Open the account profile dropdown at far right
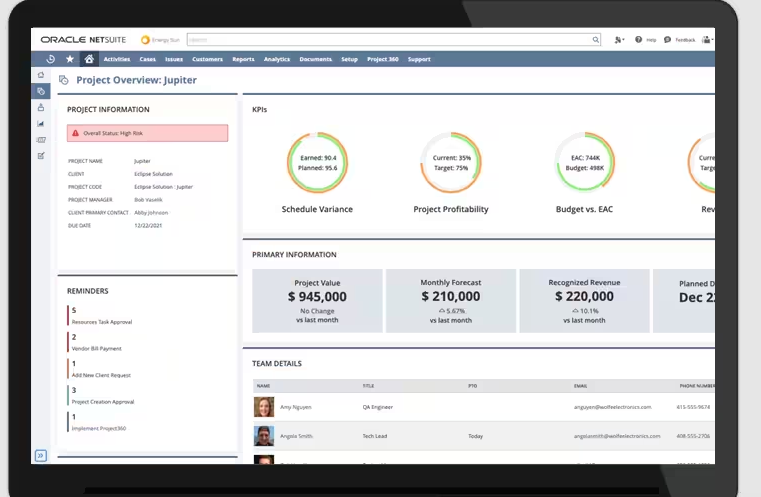Image resolution: width=761 pixels, height=497 pixels. pyautogui.click(x=708, y=40)
